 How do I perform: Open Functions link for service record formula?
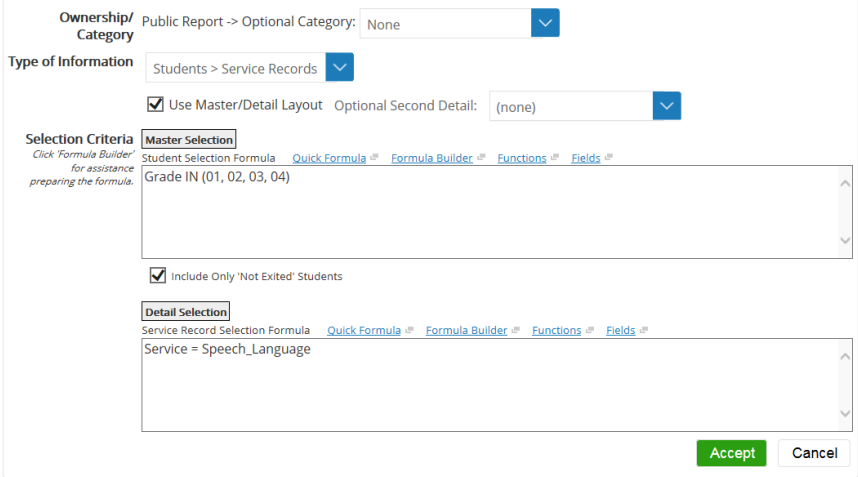click(557, 330)
